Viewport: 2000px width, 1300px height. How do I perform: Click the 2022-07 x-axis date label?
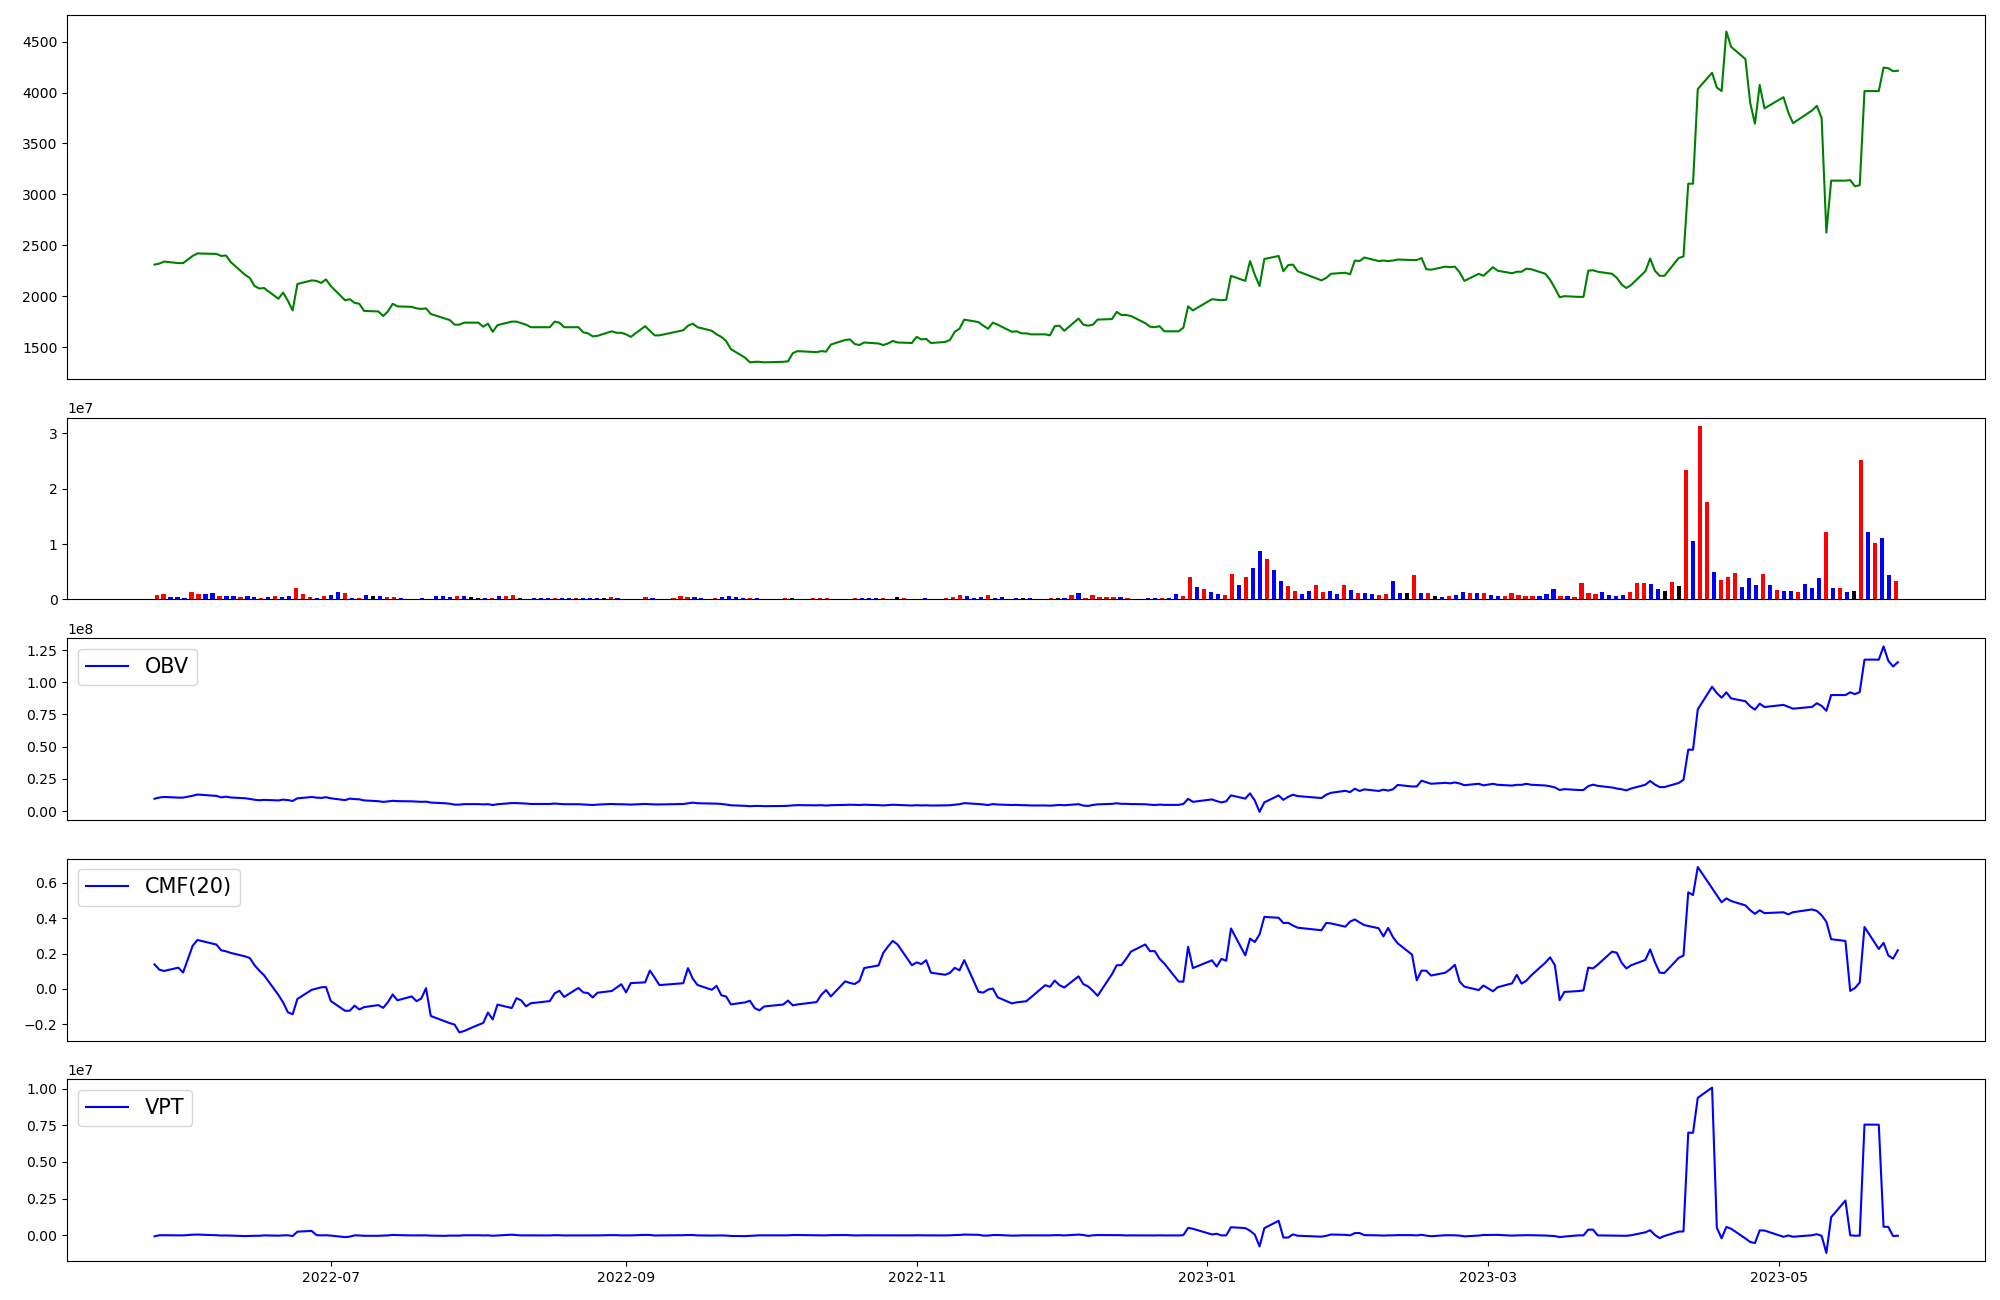(x=330, y=1277)
